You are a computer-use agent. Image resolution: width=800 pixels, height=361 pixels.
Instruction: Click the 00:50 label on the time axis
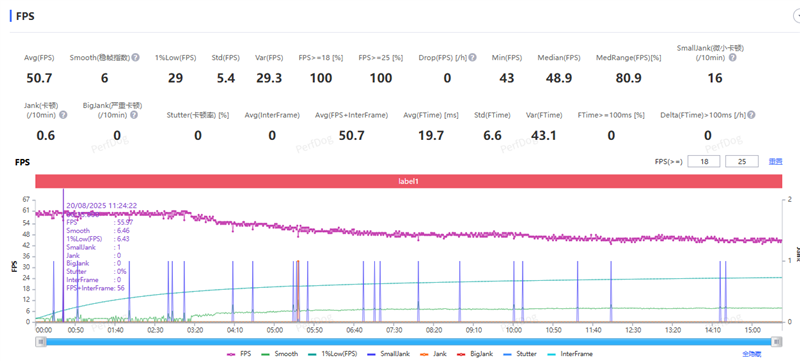coord(76,330)
